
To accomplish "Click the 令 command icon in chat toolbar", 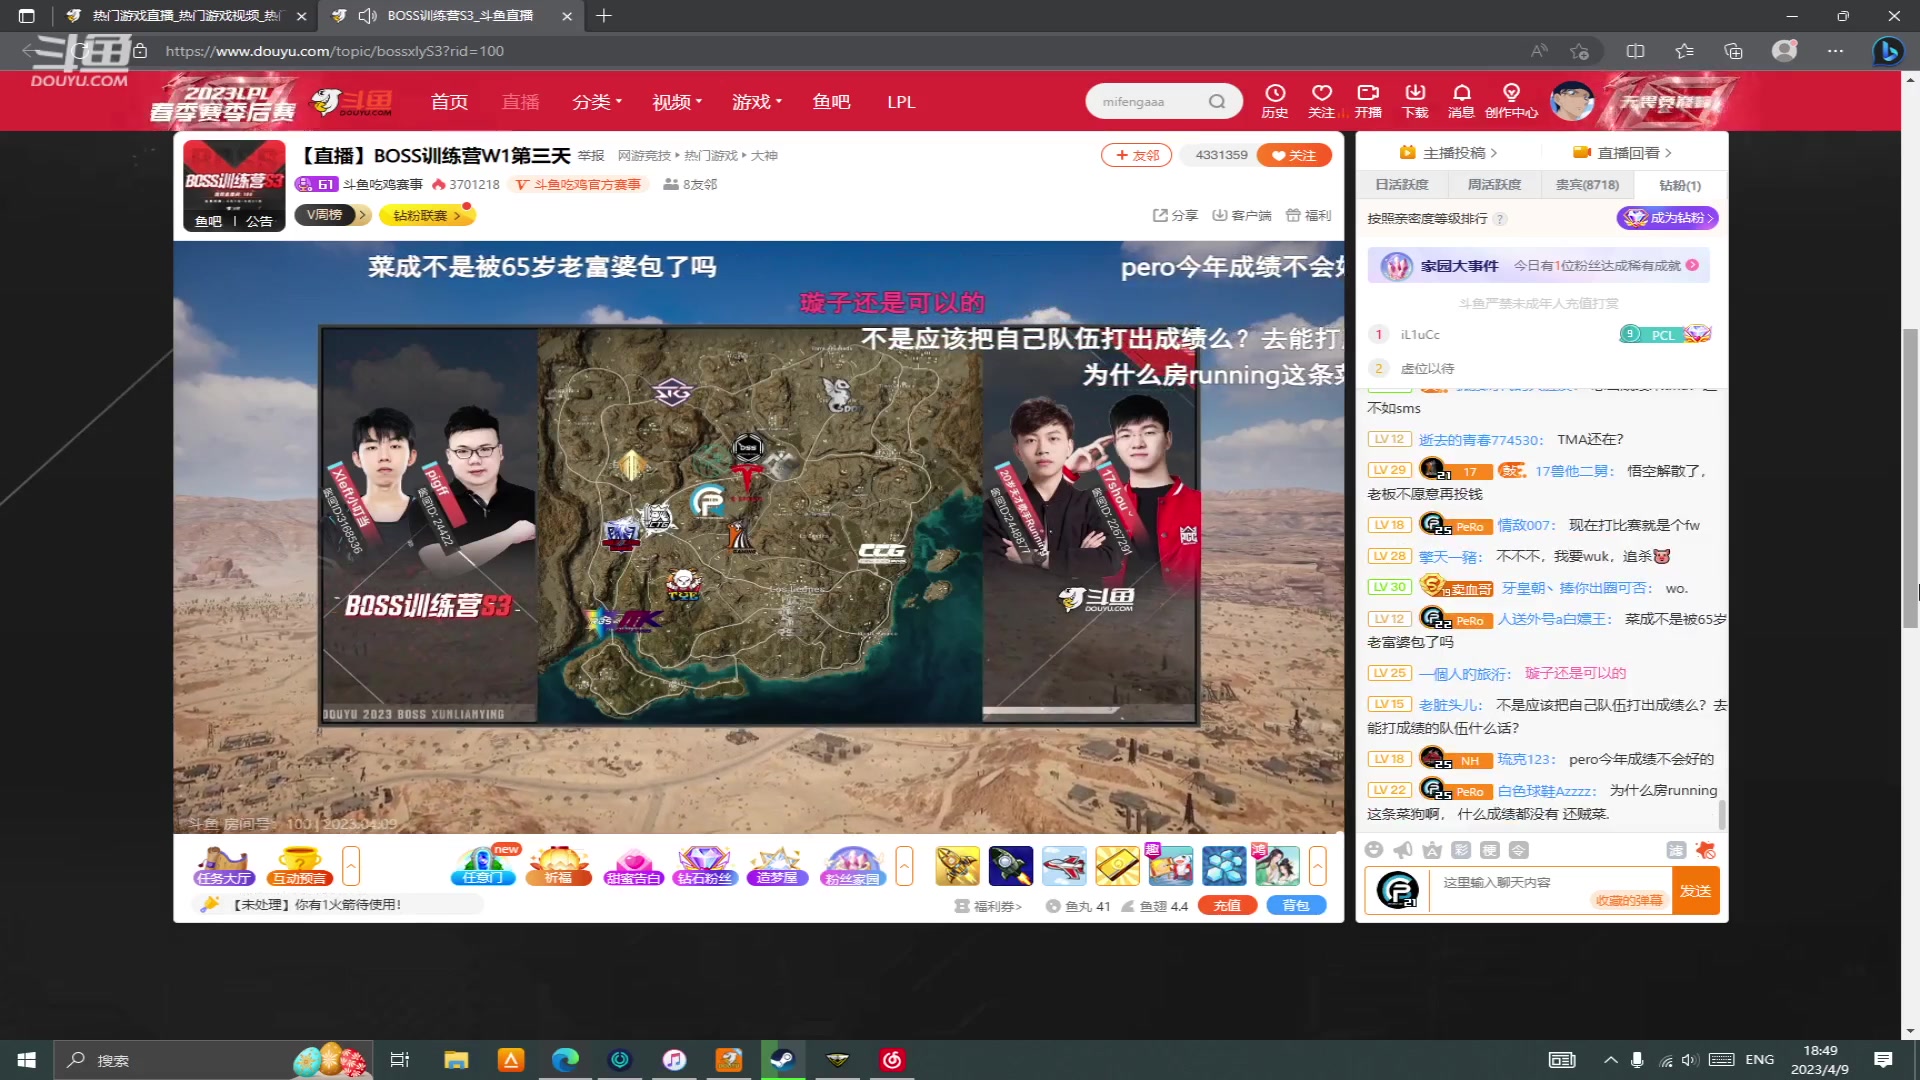I will click(x=1519, y=850).
